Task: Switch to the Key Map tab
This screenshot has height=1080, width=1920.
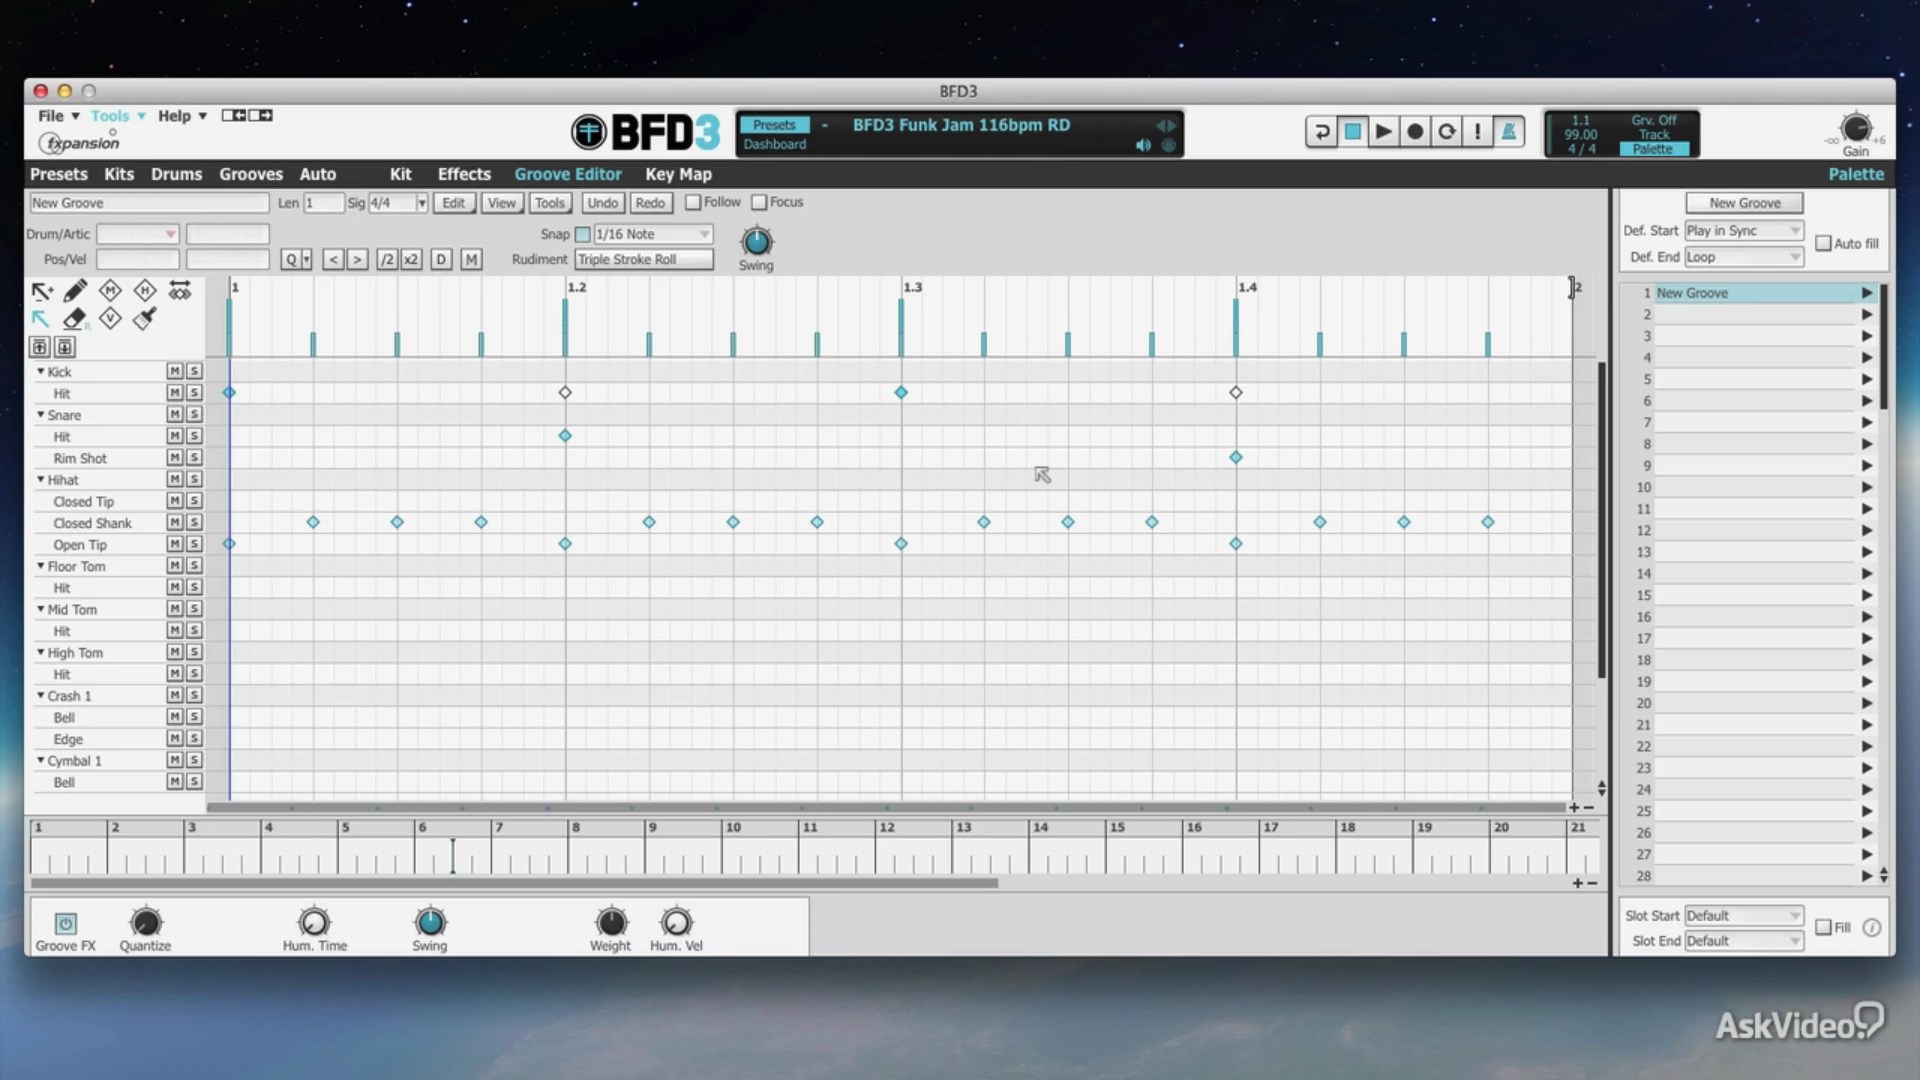Action: [x=678, y=174]
